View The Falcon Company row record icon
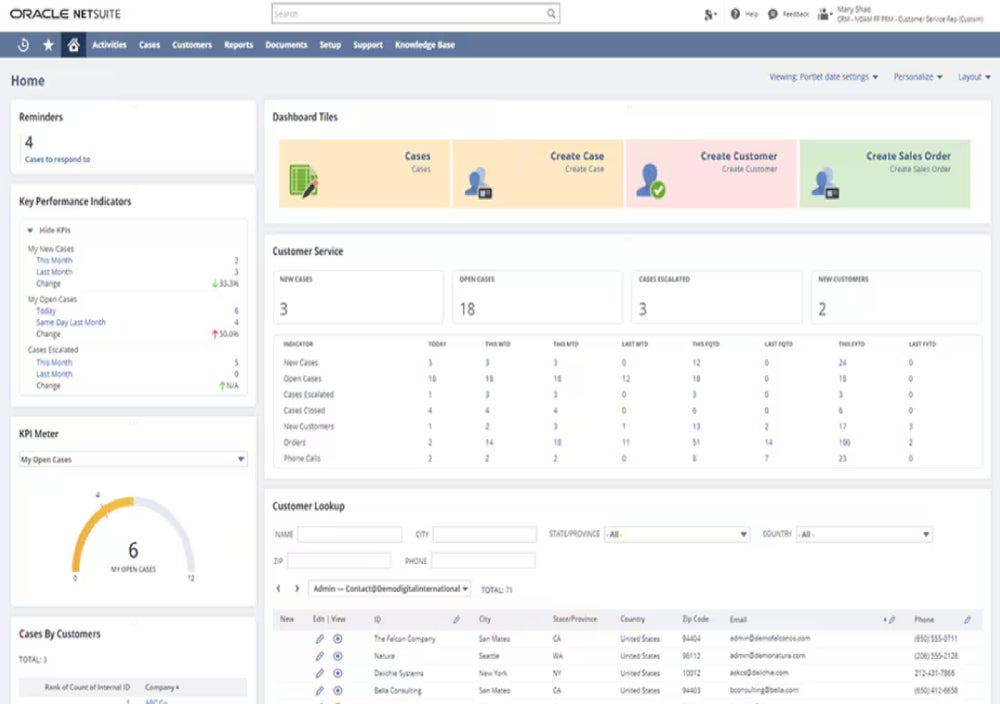Viewport: 1000px width, 704px height. (x=338, y=639)
